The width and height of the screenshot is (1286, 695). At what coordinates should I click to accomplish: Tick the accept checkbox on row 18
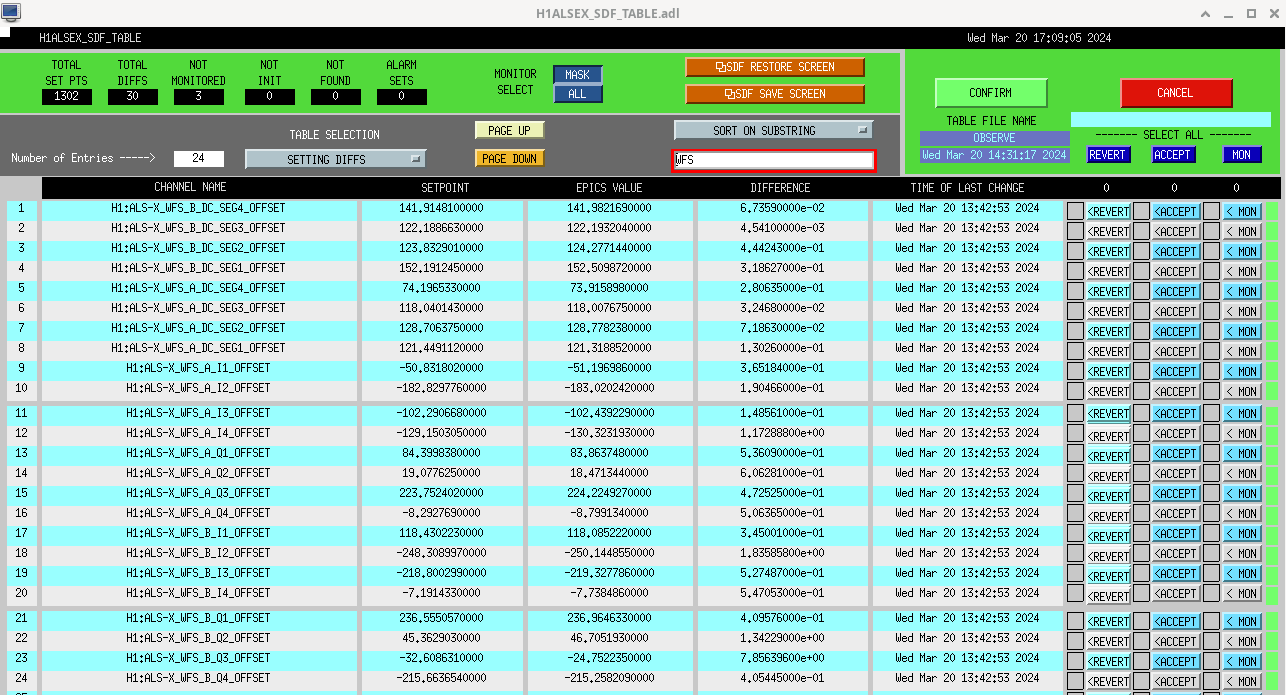(x=1141, y=554)
